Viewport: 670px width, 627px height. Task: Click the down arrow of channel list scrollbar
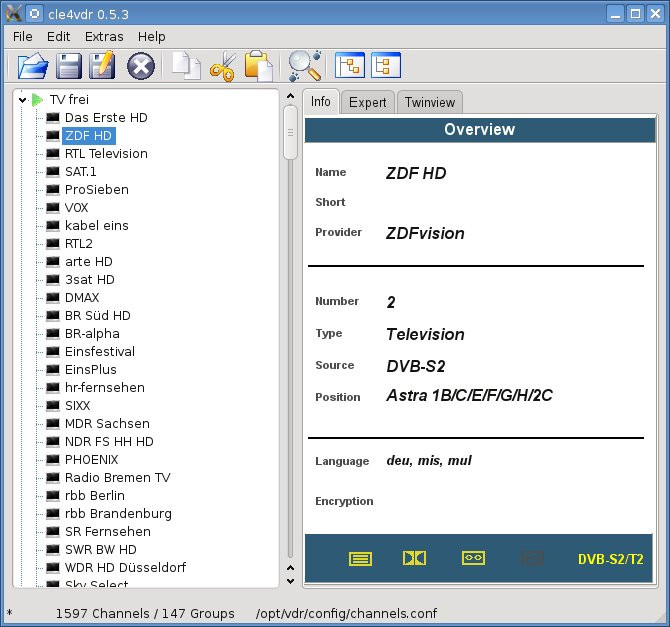point(290,580)
